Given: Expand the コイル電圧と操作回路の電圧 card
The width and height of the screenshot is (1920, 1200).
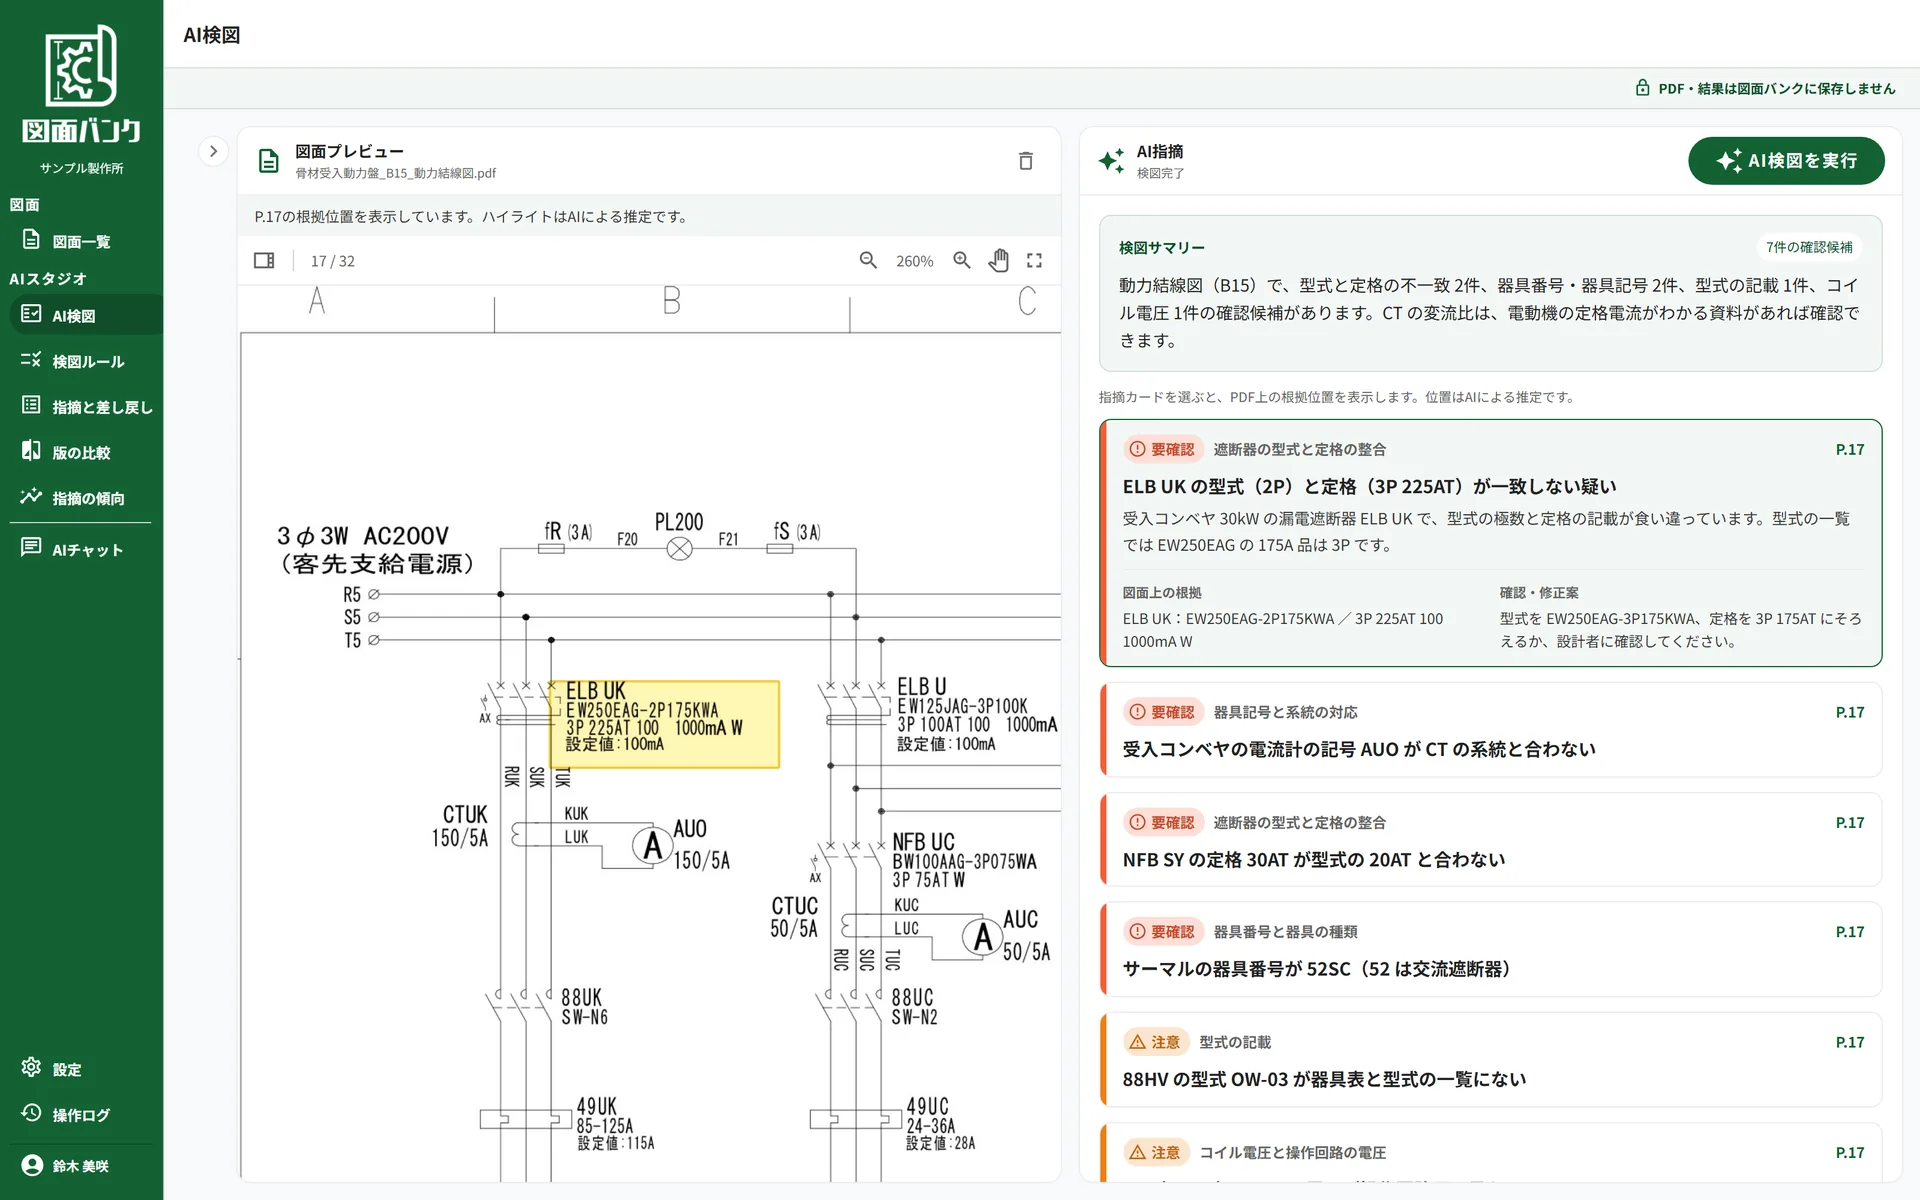Looking at the screenshot, I should tap(1490, 1153).
